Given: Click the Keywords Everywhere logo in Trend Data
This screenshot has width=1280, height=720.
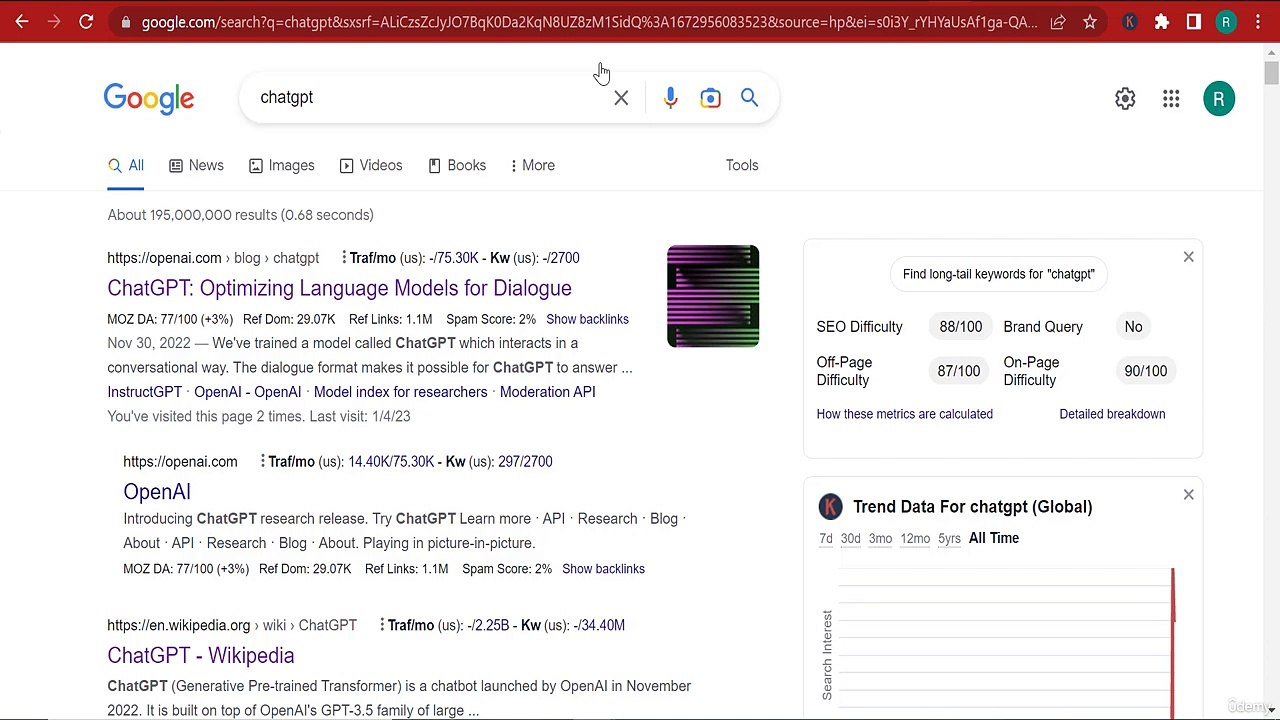Looking at the screenshot, I should coord(830,507).
